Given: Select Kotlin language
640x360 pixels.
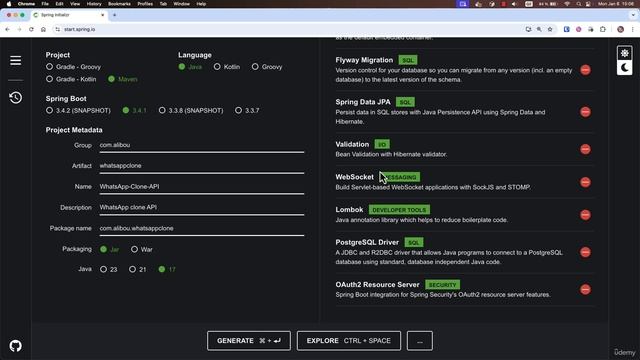Looking at the screenshot, I should point(227,67).
